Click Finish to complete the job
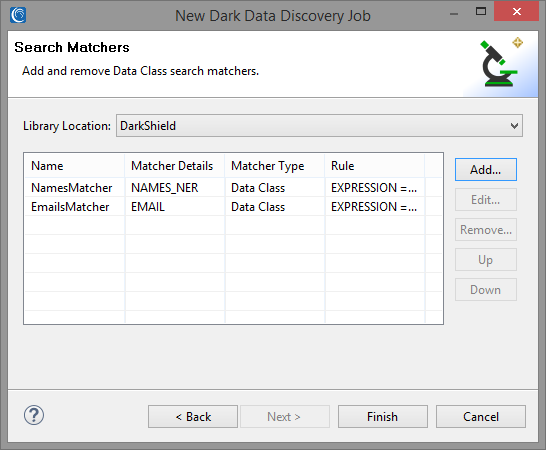546x450 pixels. point(383,417)
